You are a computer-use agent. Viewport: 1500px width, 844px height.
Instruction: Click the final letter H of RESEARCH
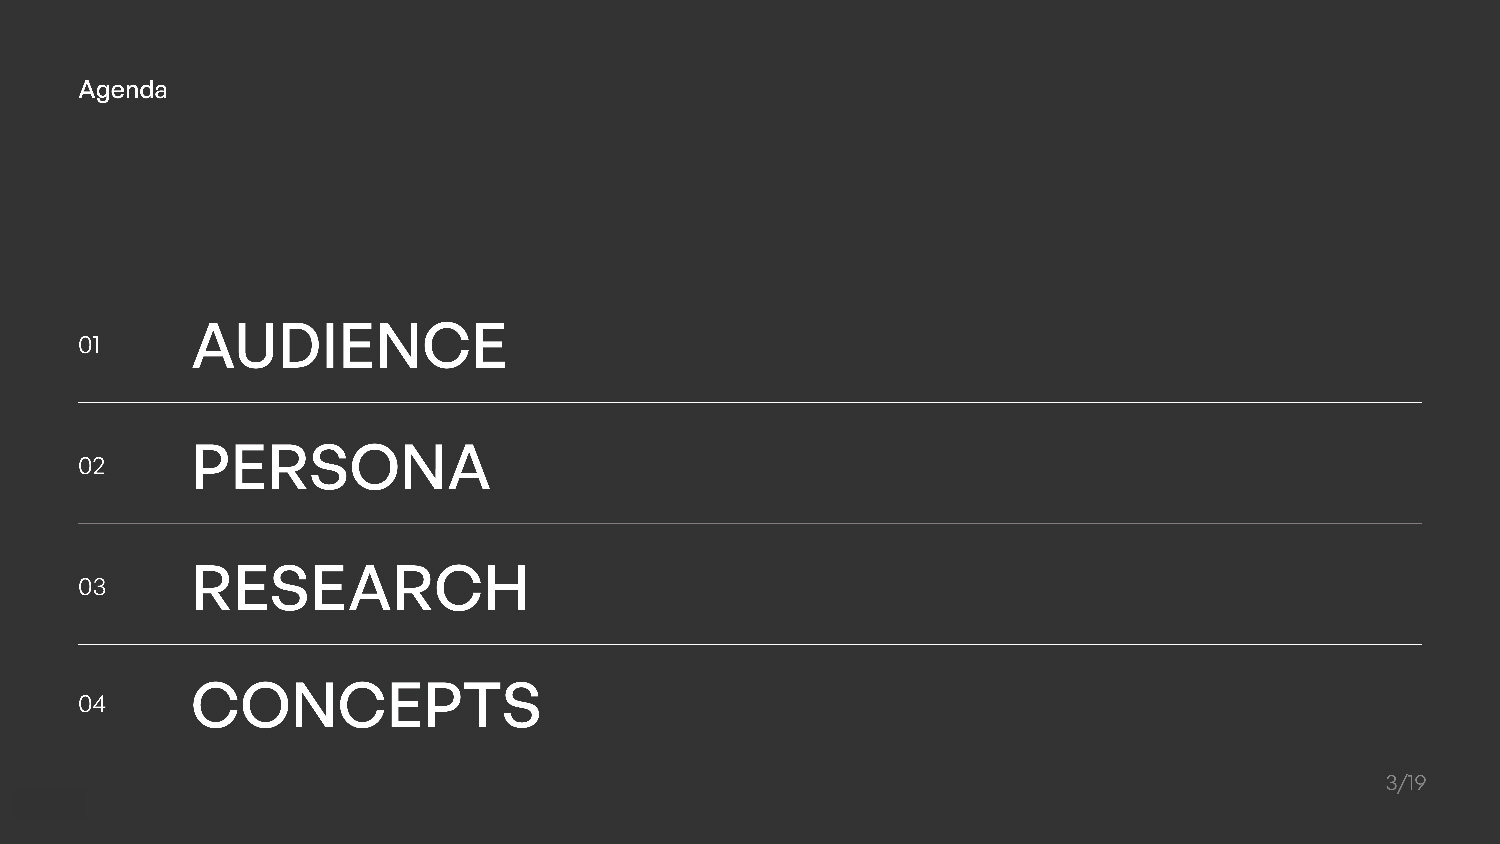(x=508, y=588)
